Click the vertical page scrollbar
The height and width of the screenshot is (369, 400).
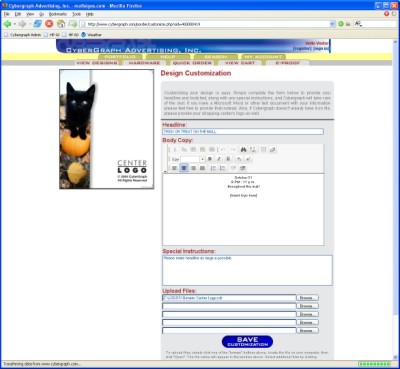[395, 199]
